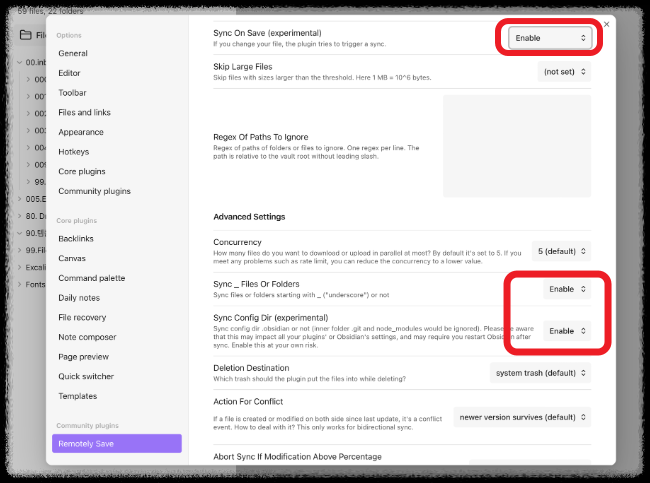This screenshot has width=650, height=483.
Task: Click the Sync On Save (experimental) label
Action: point(267,33)
